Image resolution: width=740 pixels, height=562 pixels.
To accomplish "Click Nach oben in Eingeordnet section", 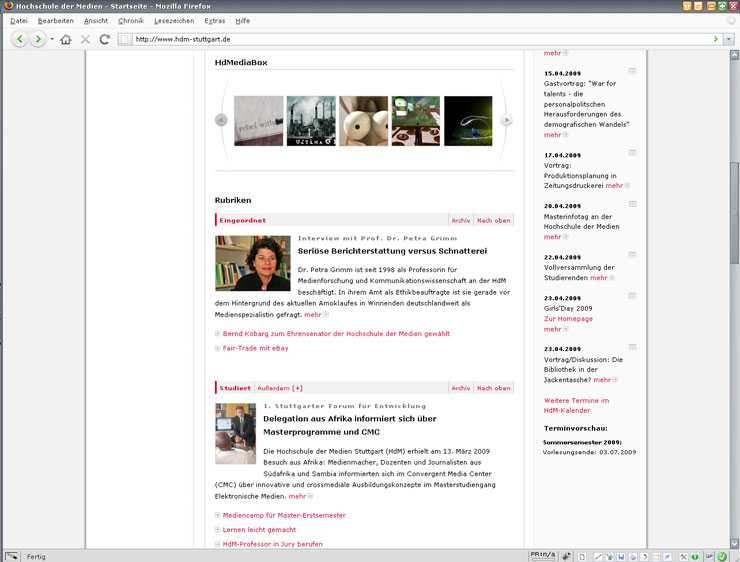I will click(x=494, y=220).
